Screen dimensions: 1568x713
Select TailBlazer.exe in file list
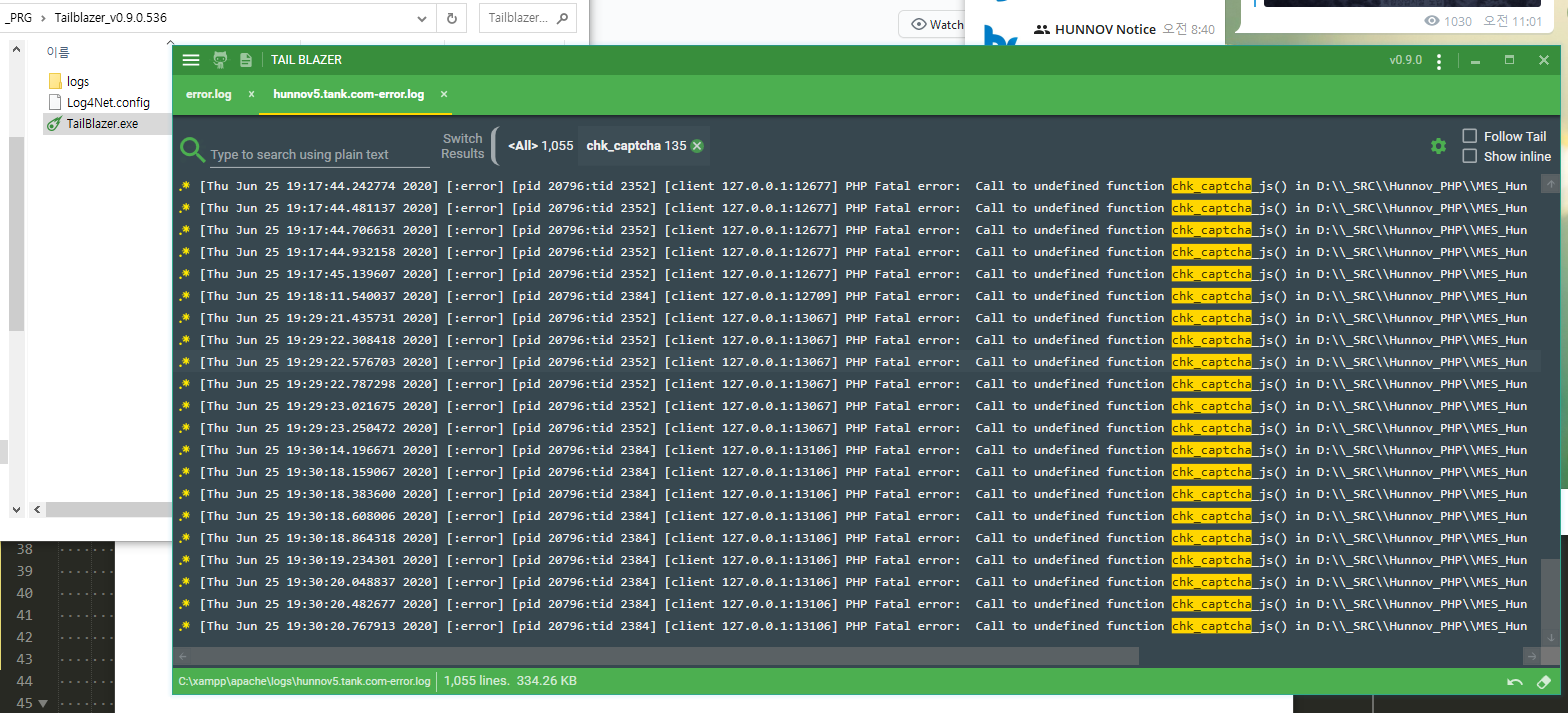click(102, 124)
